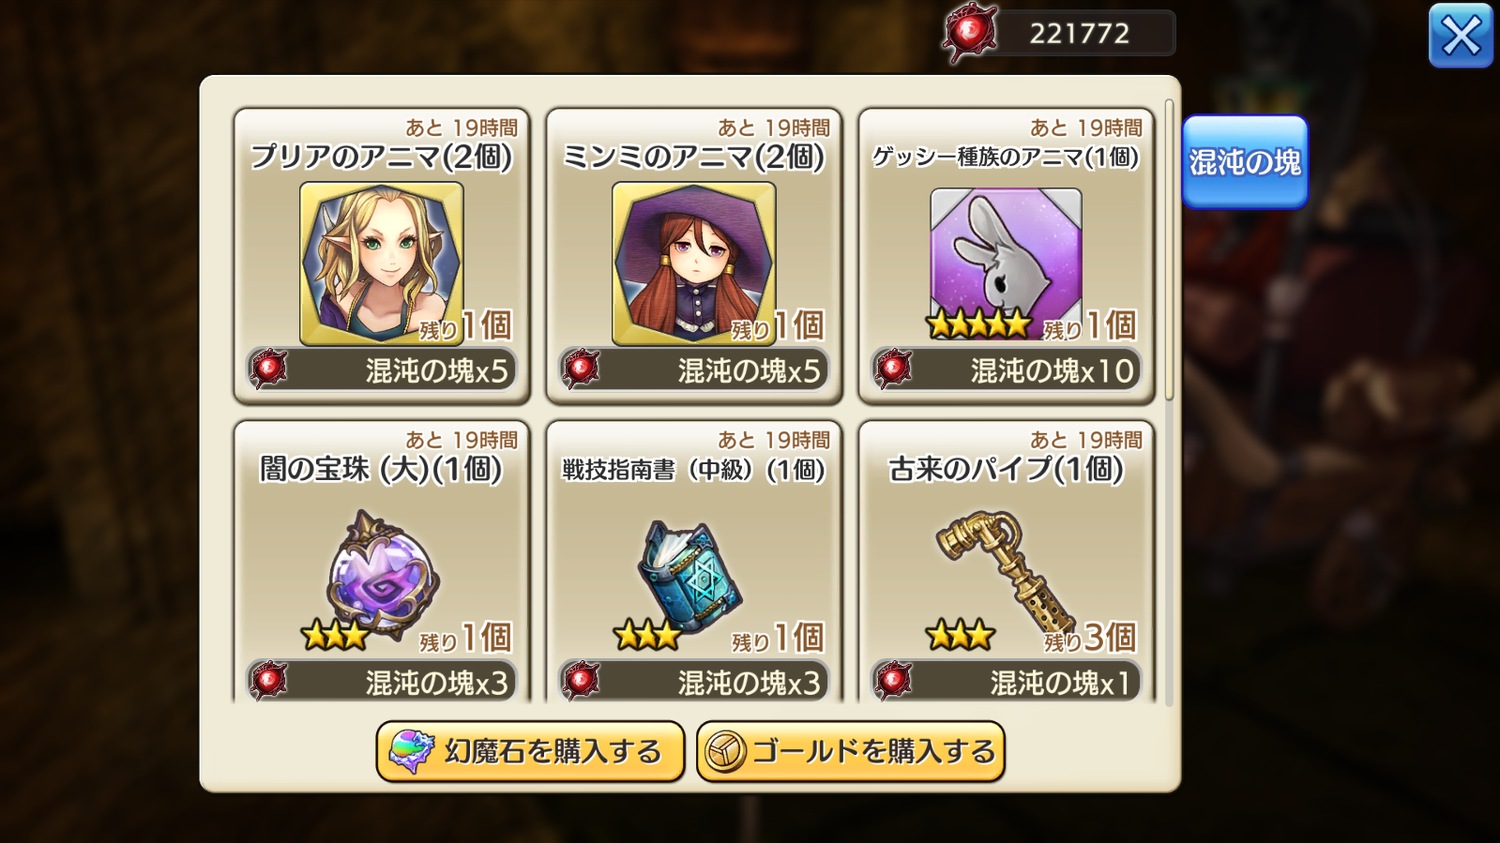Click the chaos lump currency icon beside 221772
The height and width of the screenshot is (843, 1500).
pos(970,33)
